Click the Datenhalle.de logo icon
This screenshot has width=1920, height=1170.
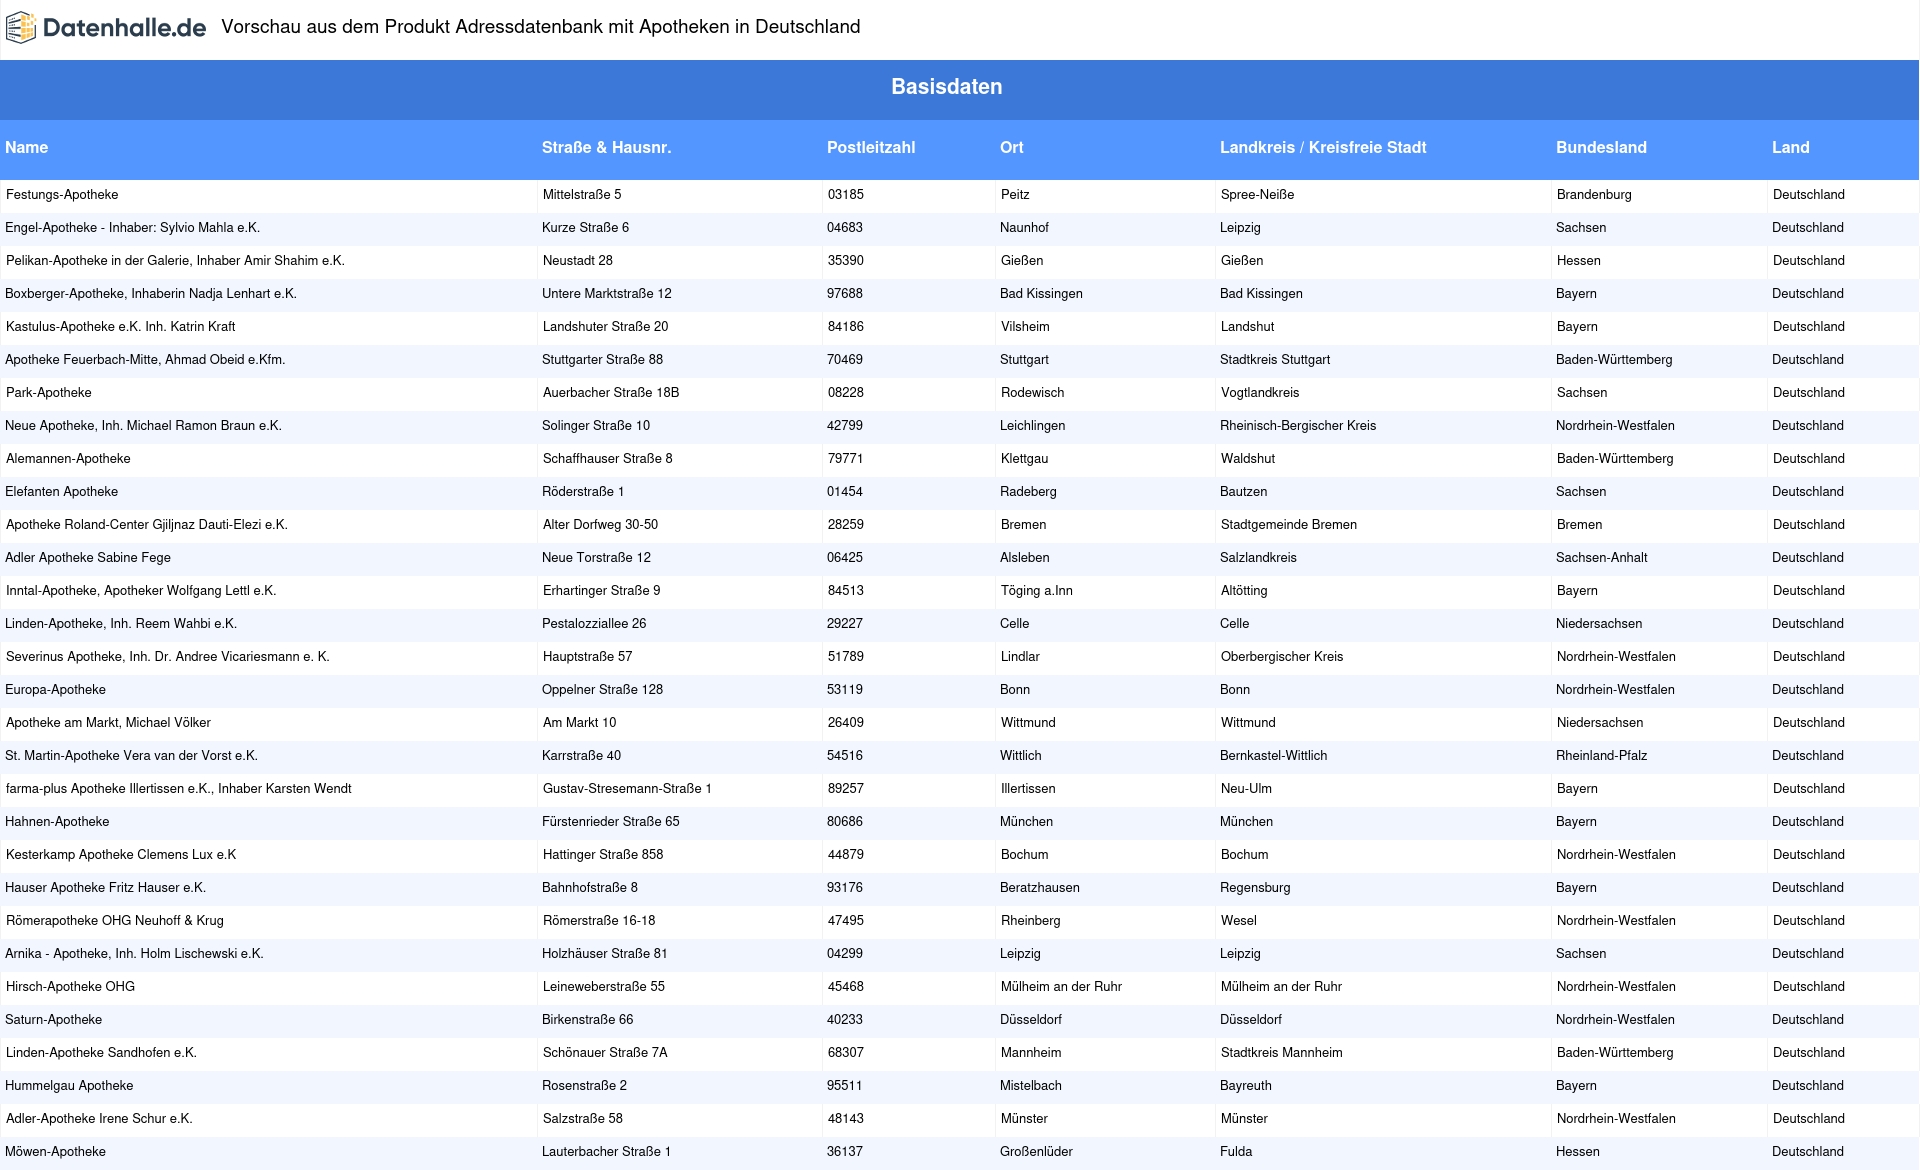tap(21, 28)
